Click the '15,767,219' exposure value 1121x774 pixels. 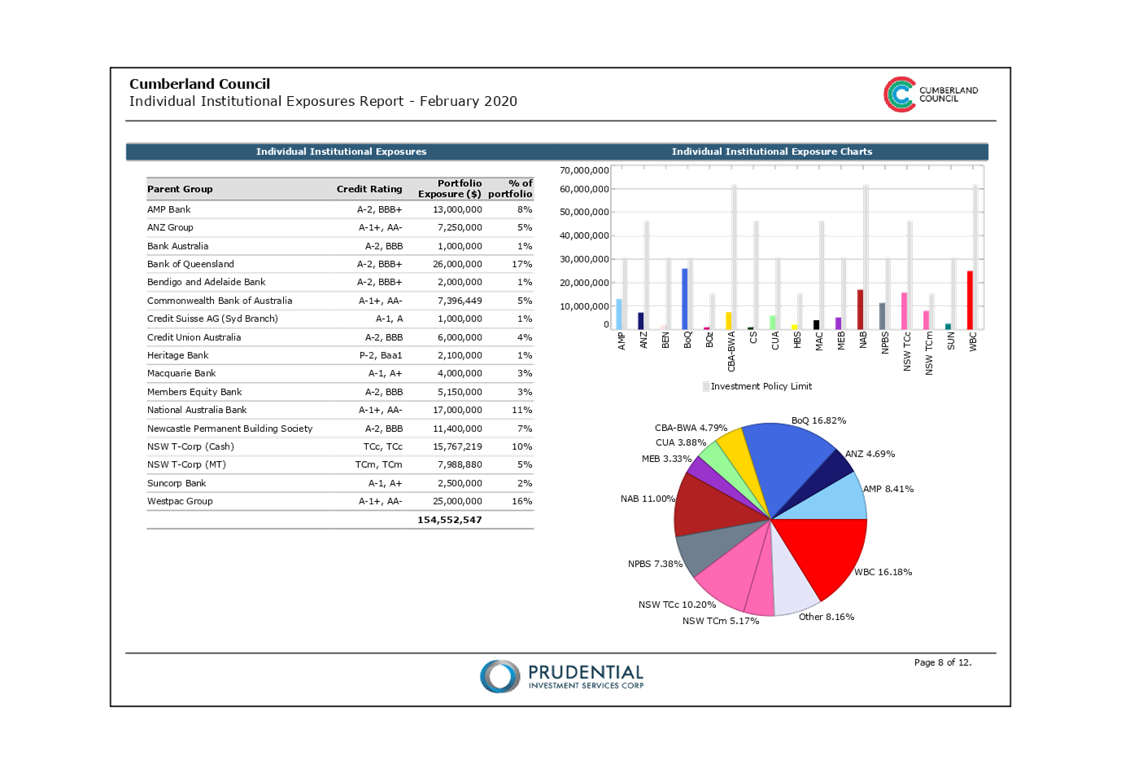[x=457, y=447]
